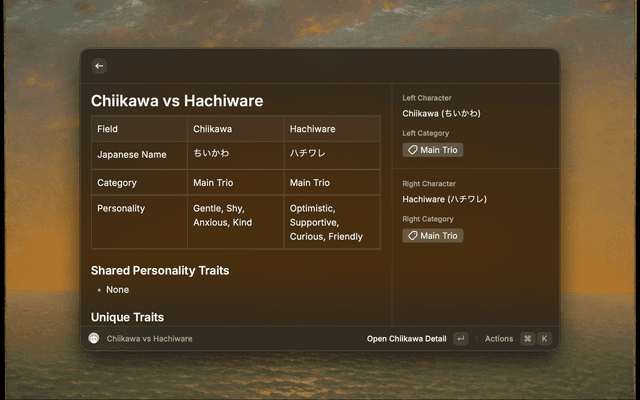
Task: Click the tag icon under Left Category
Action: (413, 150)
